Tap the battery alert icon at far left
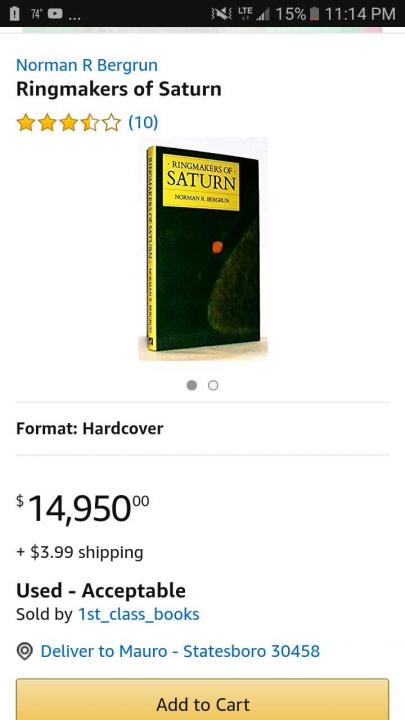The height and width of the screenshot is (720, 405). (15, 14)
